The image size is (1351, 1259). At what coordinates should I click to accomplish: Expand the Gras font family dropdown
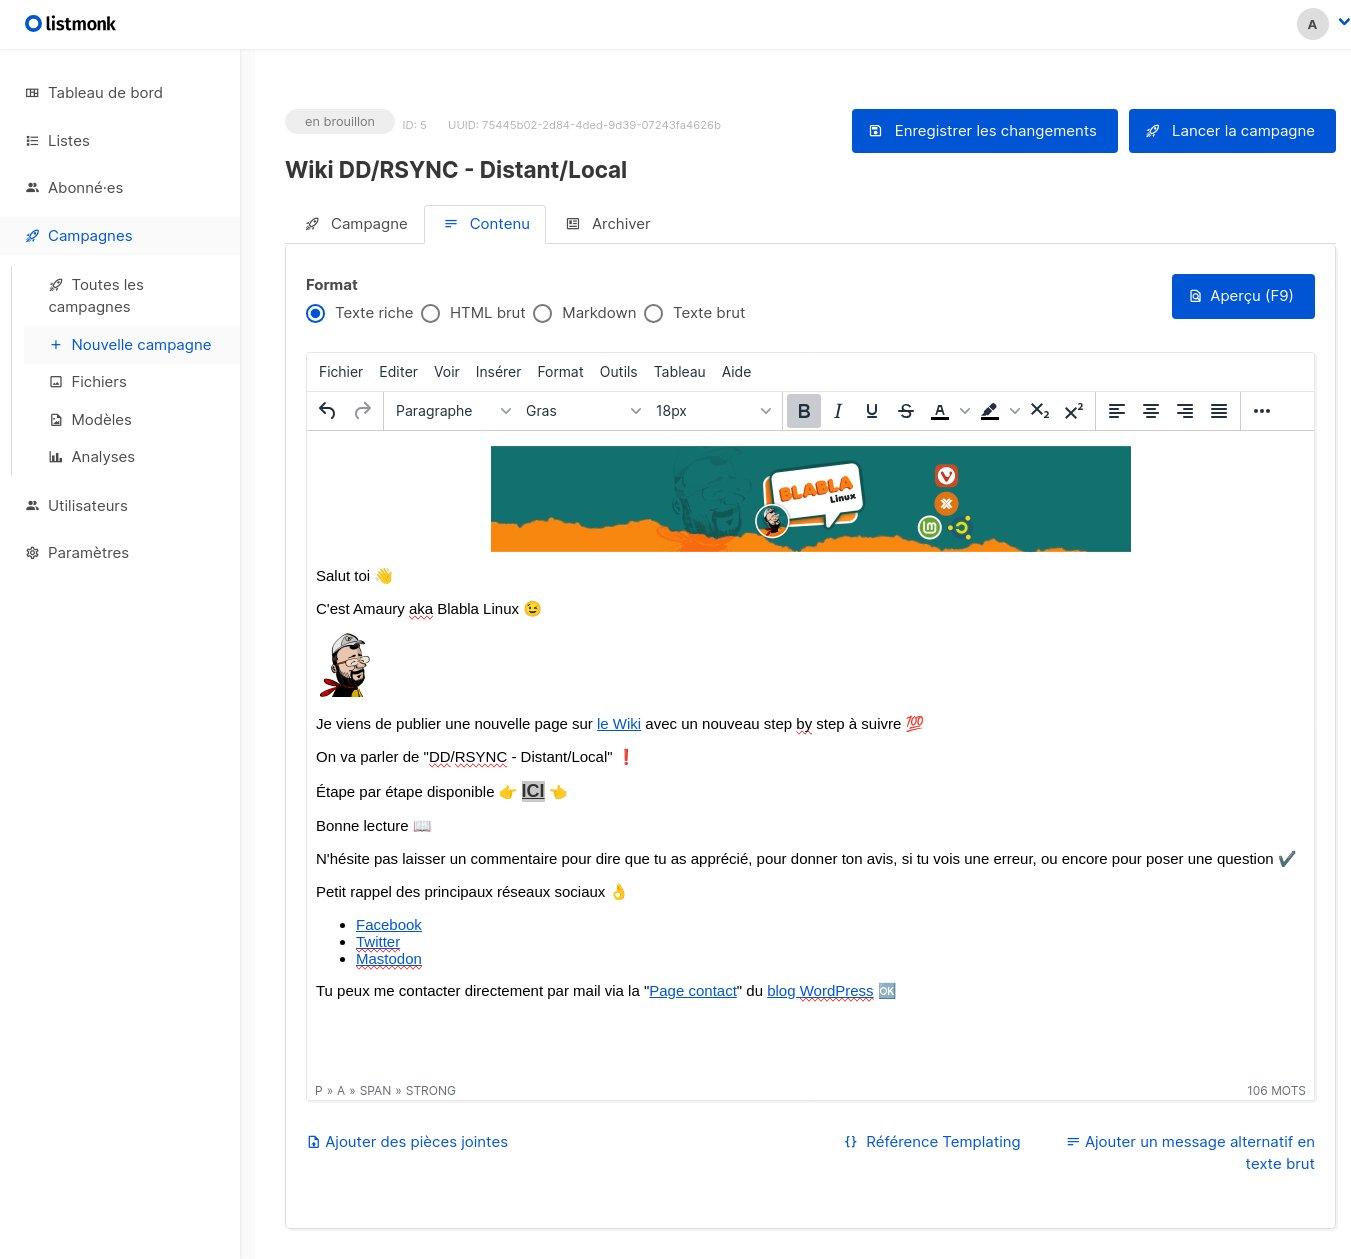tap(582, 411)
